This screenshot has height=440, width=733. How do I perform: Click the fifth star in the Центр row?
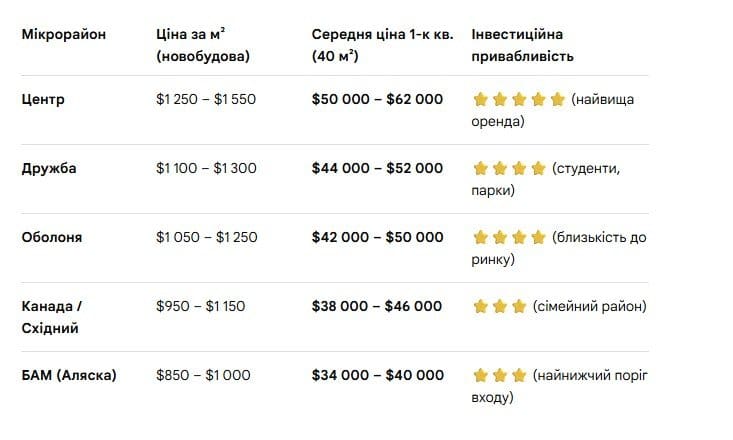point(557,100)
